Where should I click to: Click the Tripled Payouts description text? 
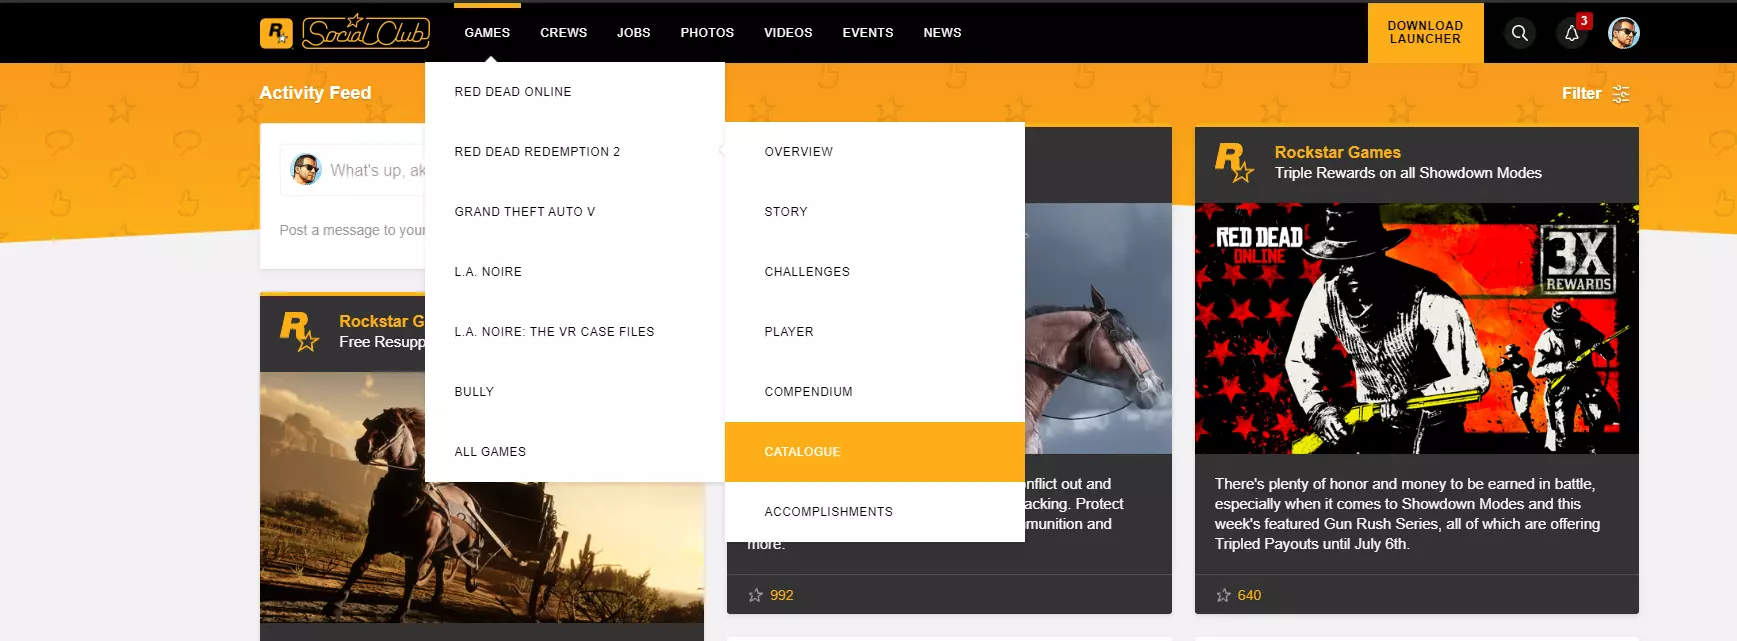pos(1407,514)
